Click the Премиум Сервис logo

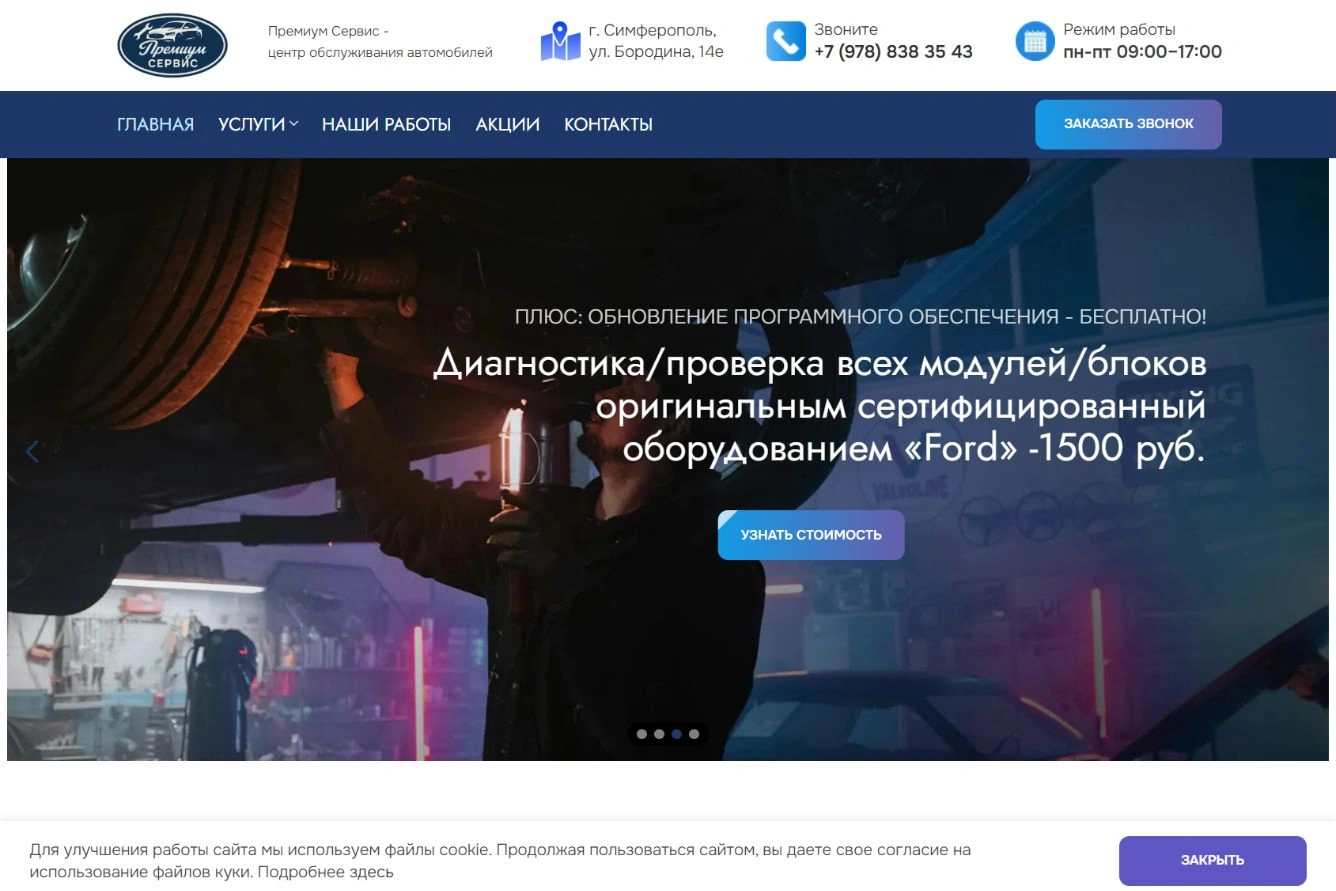pos(172,45)
